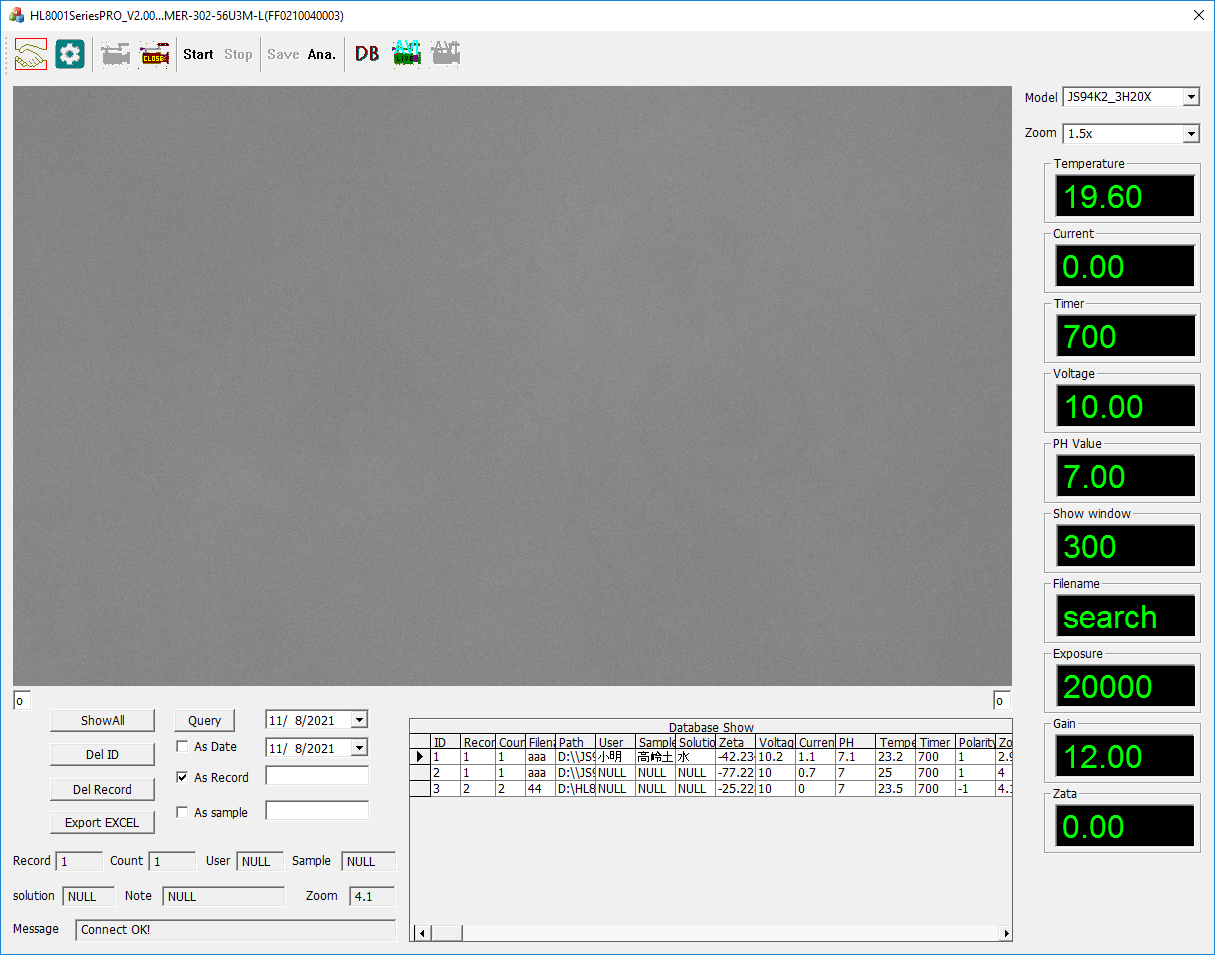Click the AVI live video icon
This screenshot has height=955, width=1215.
click(406, 54)
